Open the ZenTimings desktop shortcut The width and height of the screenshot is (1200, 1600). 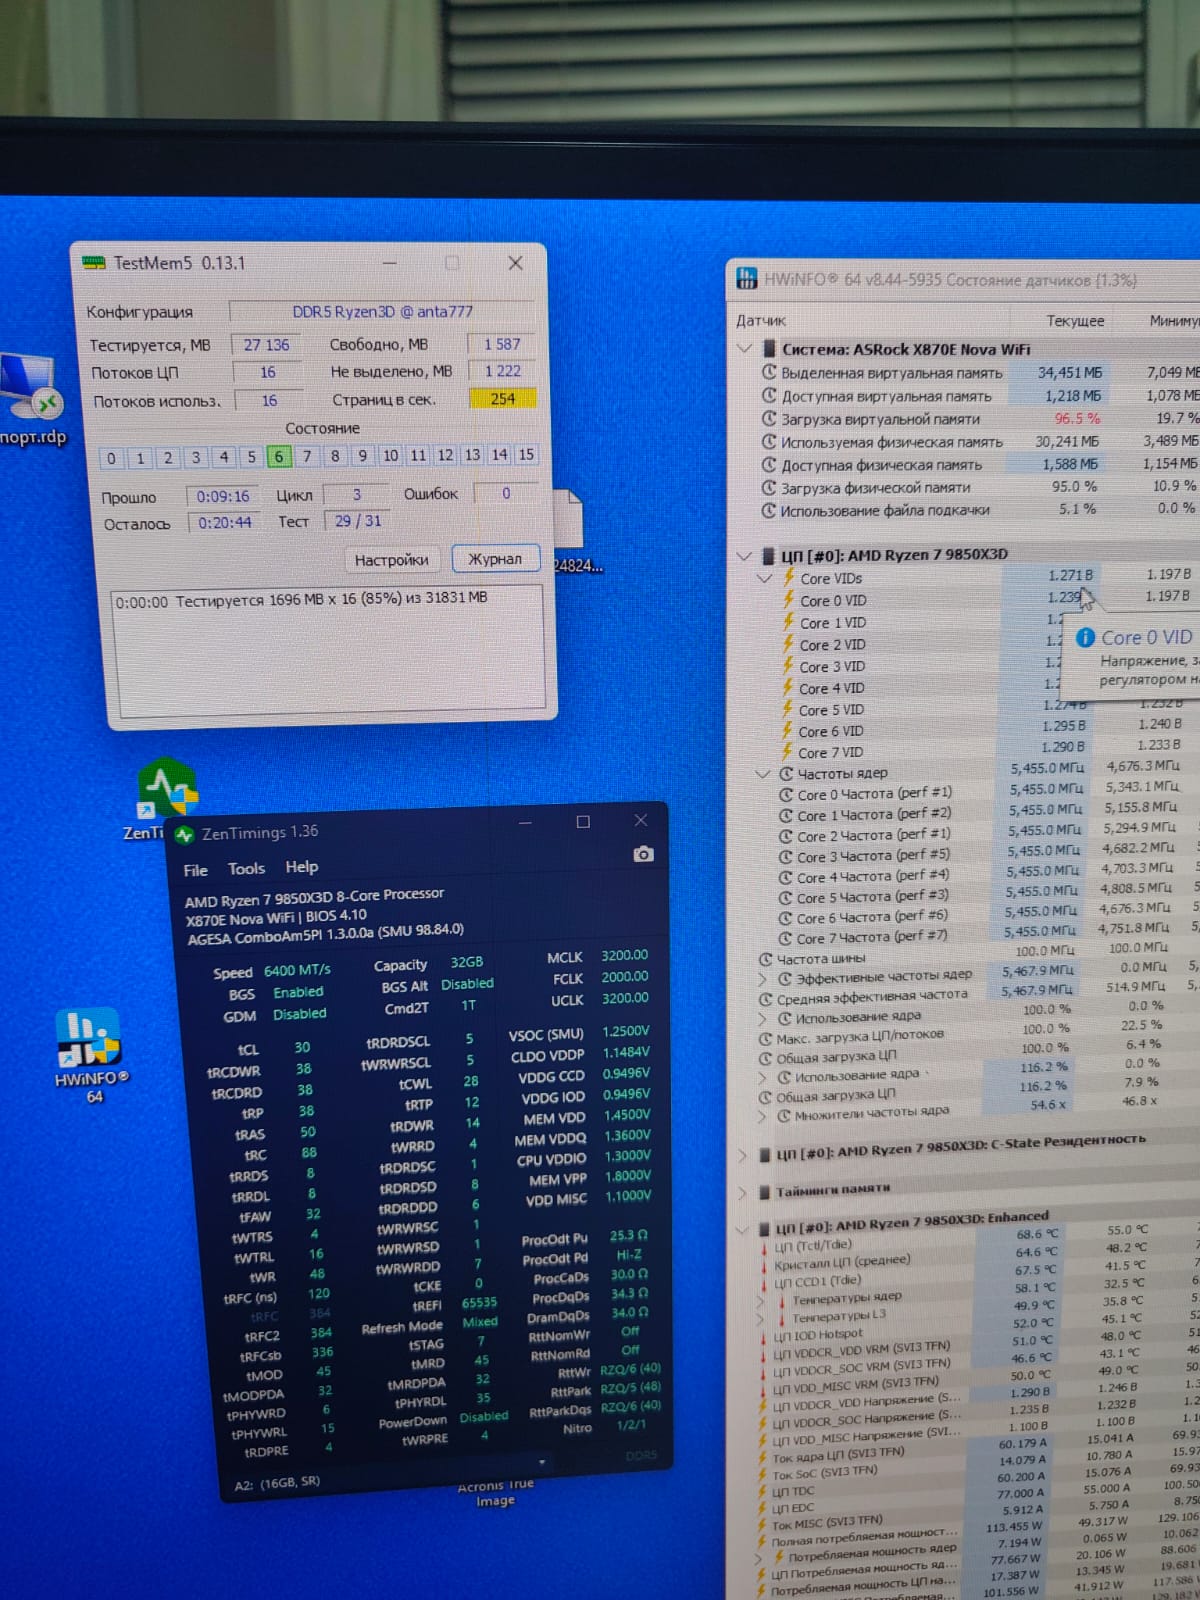pyautogui.click(x=165, y=800)
